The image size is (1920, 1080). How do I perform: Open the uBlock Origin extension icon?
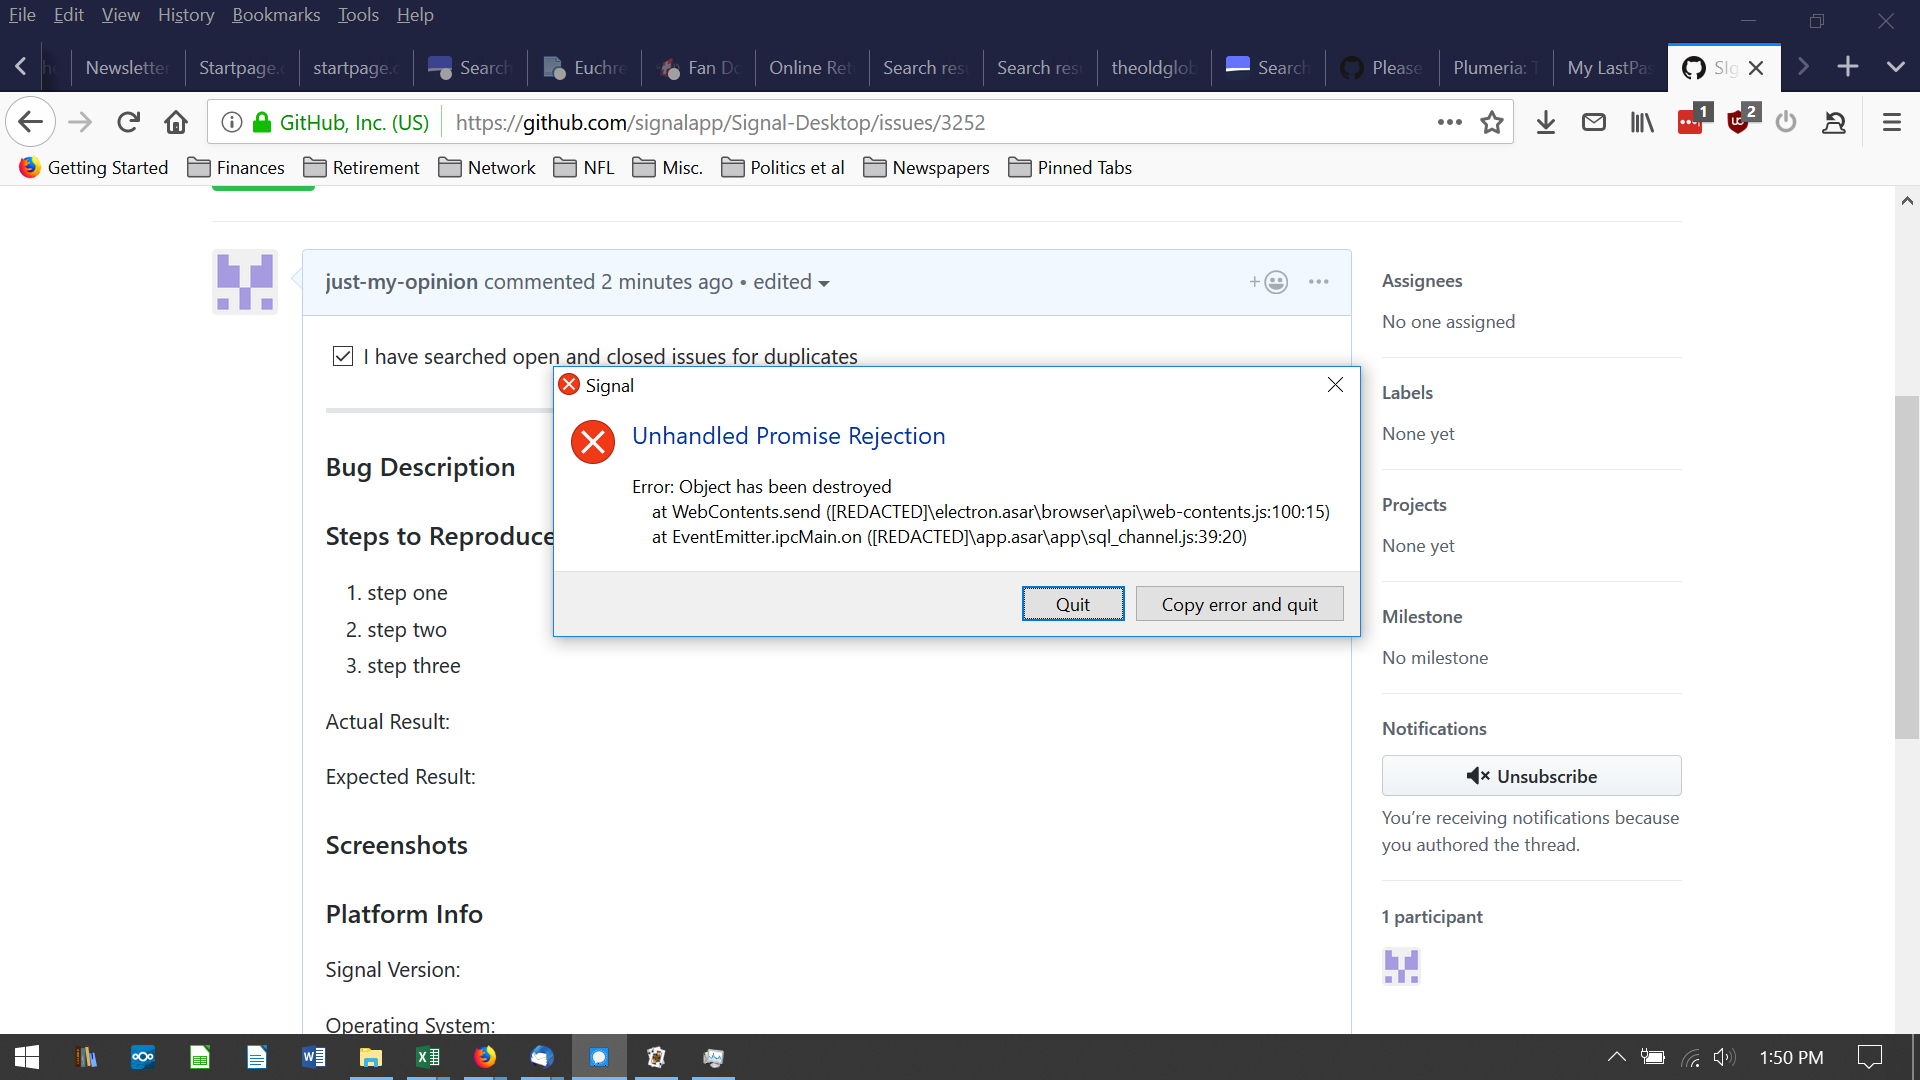[x=1740, y=121]
